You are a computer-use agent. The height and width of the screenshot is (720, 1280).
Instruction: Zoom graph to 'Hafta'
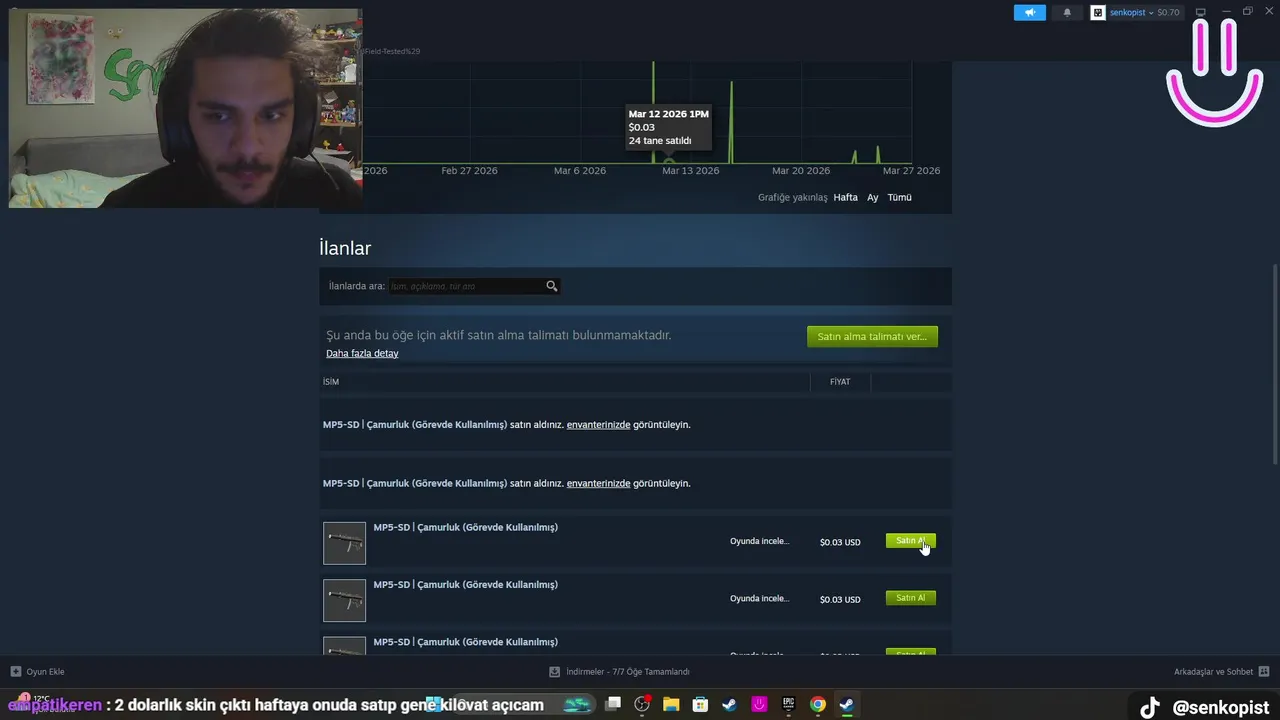(846, 197)
